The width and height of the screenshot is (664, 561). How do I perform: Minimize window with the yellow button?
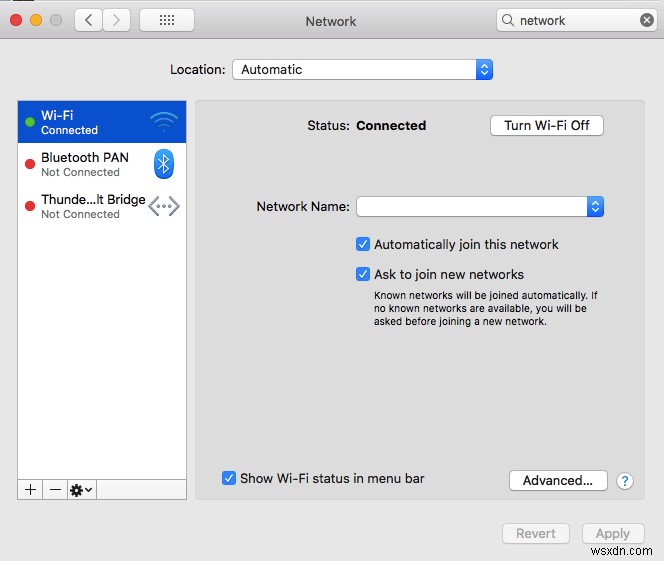point(36,20)
